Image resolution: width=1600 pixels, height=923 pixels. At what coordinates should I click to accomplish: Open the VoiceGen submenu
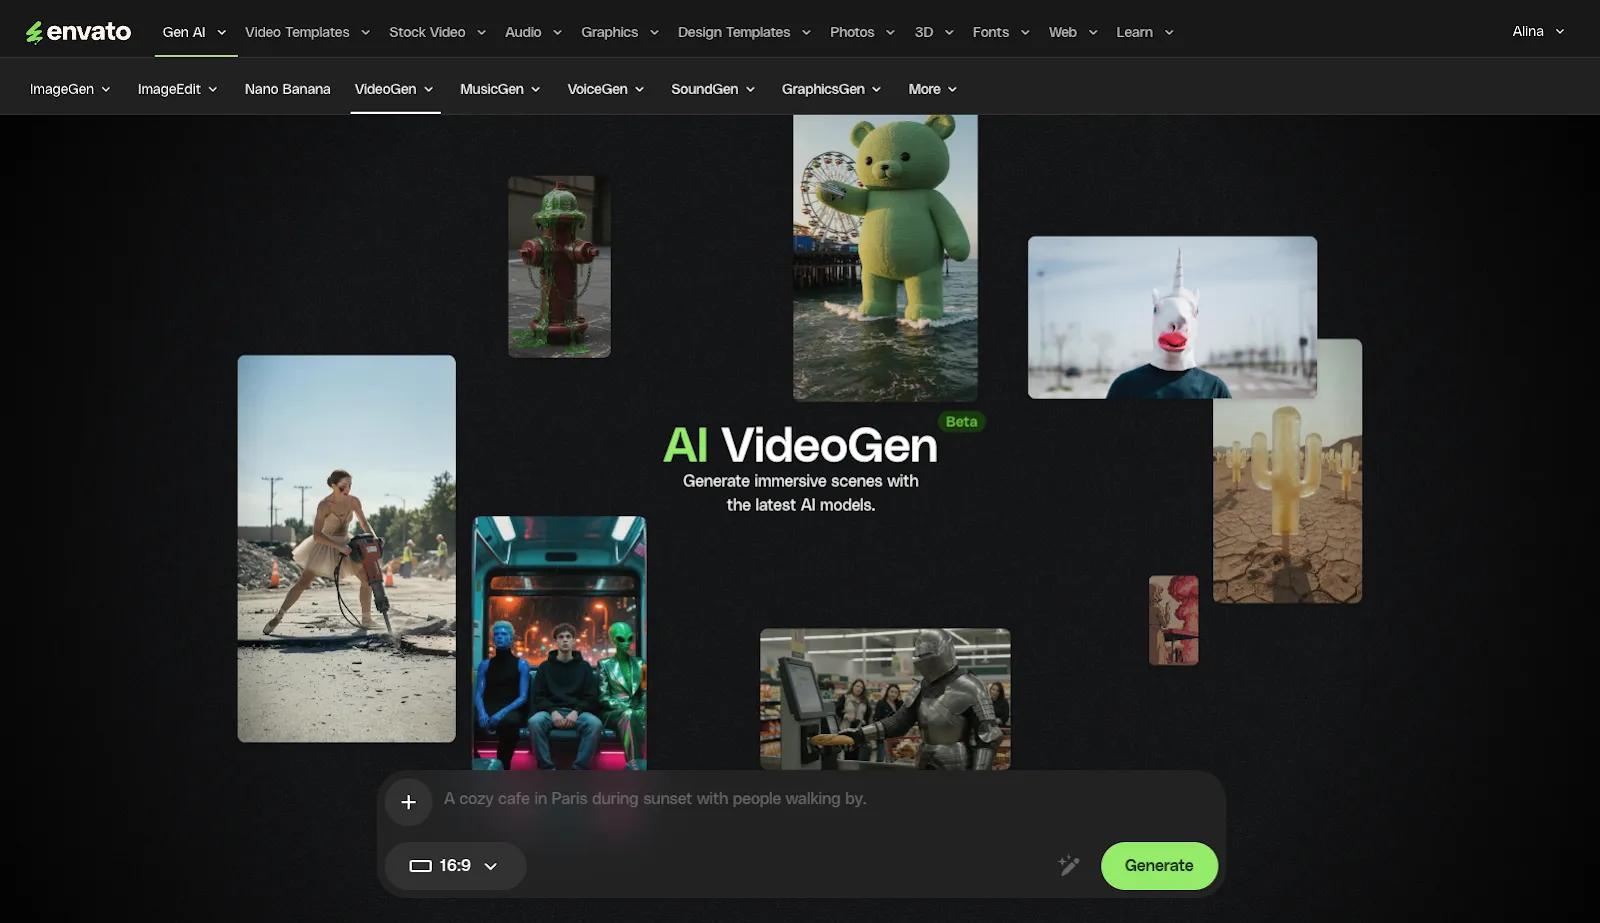605,89
